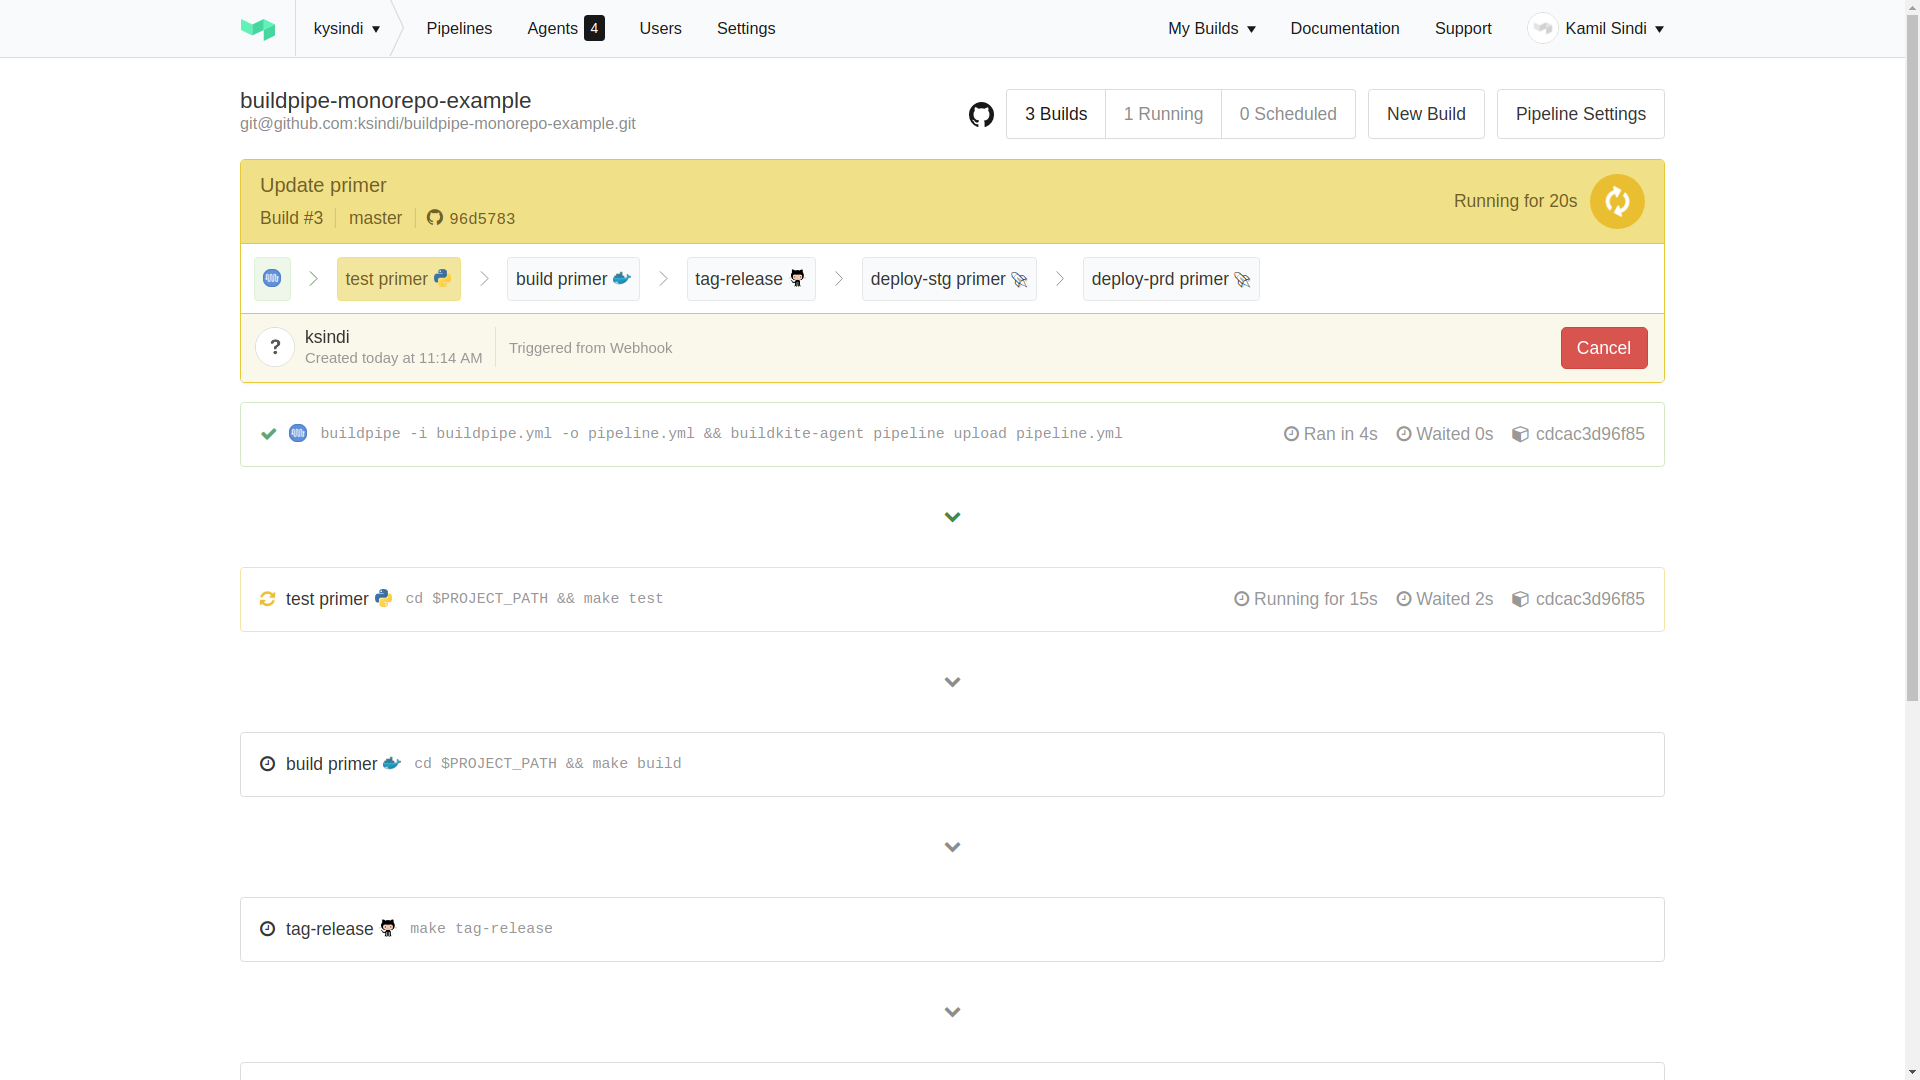Expand the chevron below tag-release step
Screen dimensions: 1920x1080
pos(952,1011)
